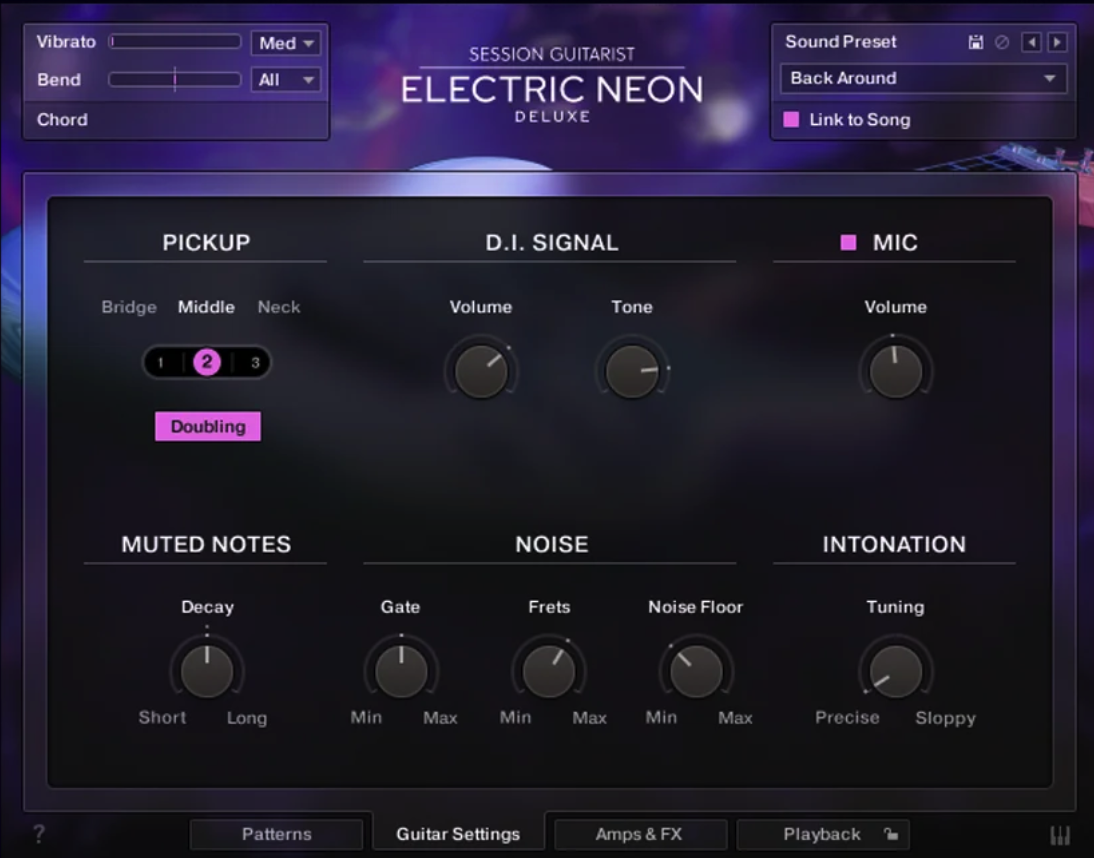
Task: Switch to the Amps & FX tab
Action: pyautogui.click(x=639, y=834)
